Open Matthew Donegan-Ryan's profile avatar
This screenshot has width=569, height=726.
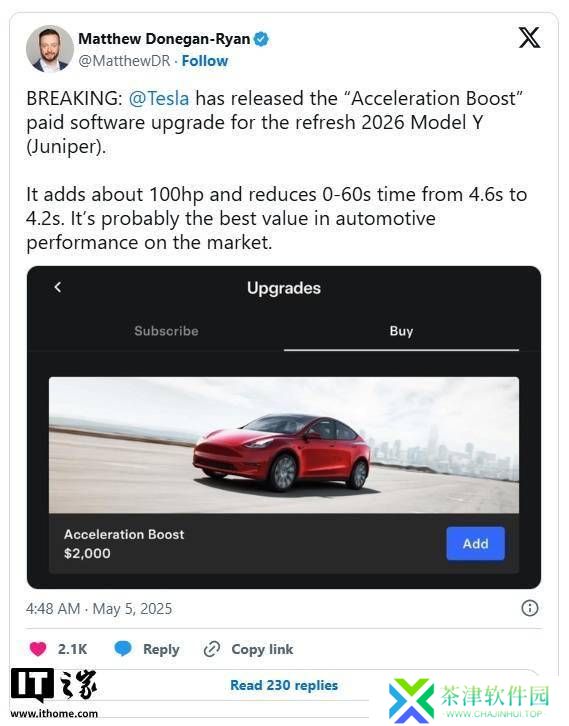(x=50, y=49)
